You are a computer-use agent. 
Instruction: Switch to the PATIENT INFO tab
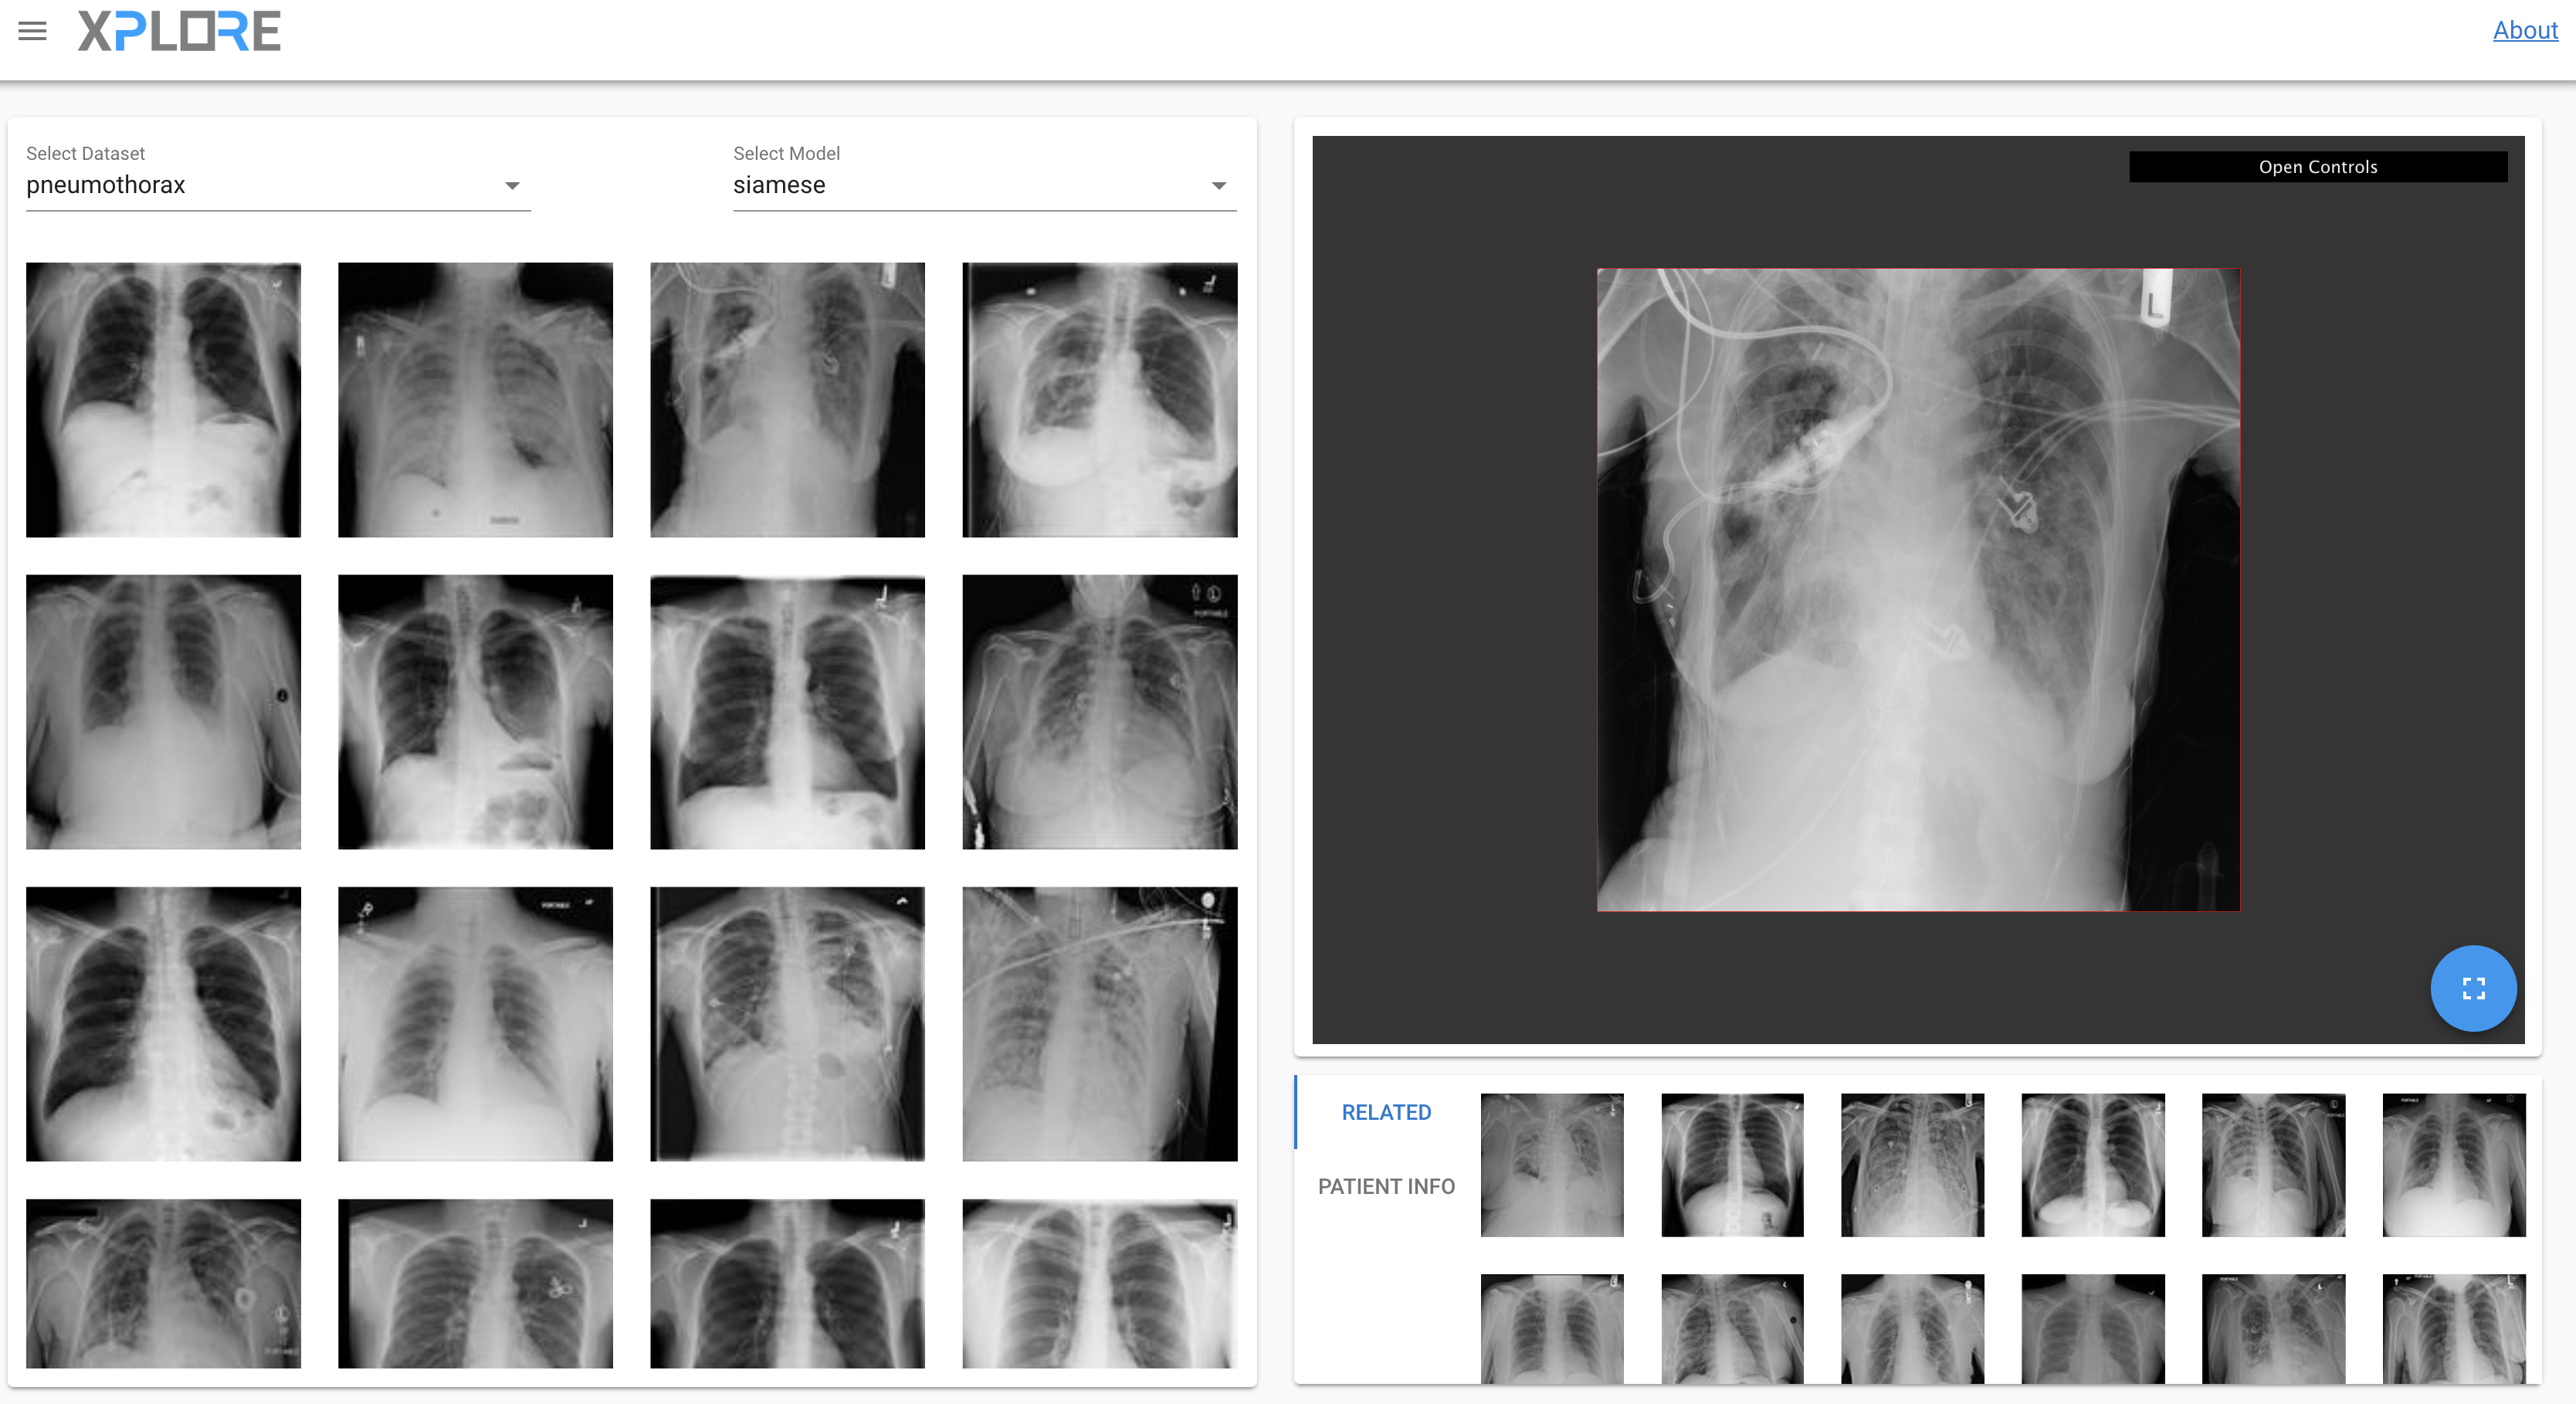coord(1385,1186)
